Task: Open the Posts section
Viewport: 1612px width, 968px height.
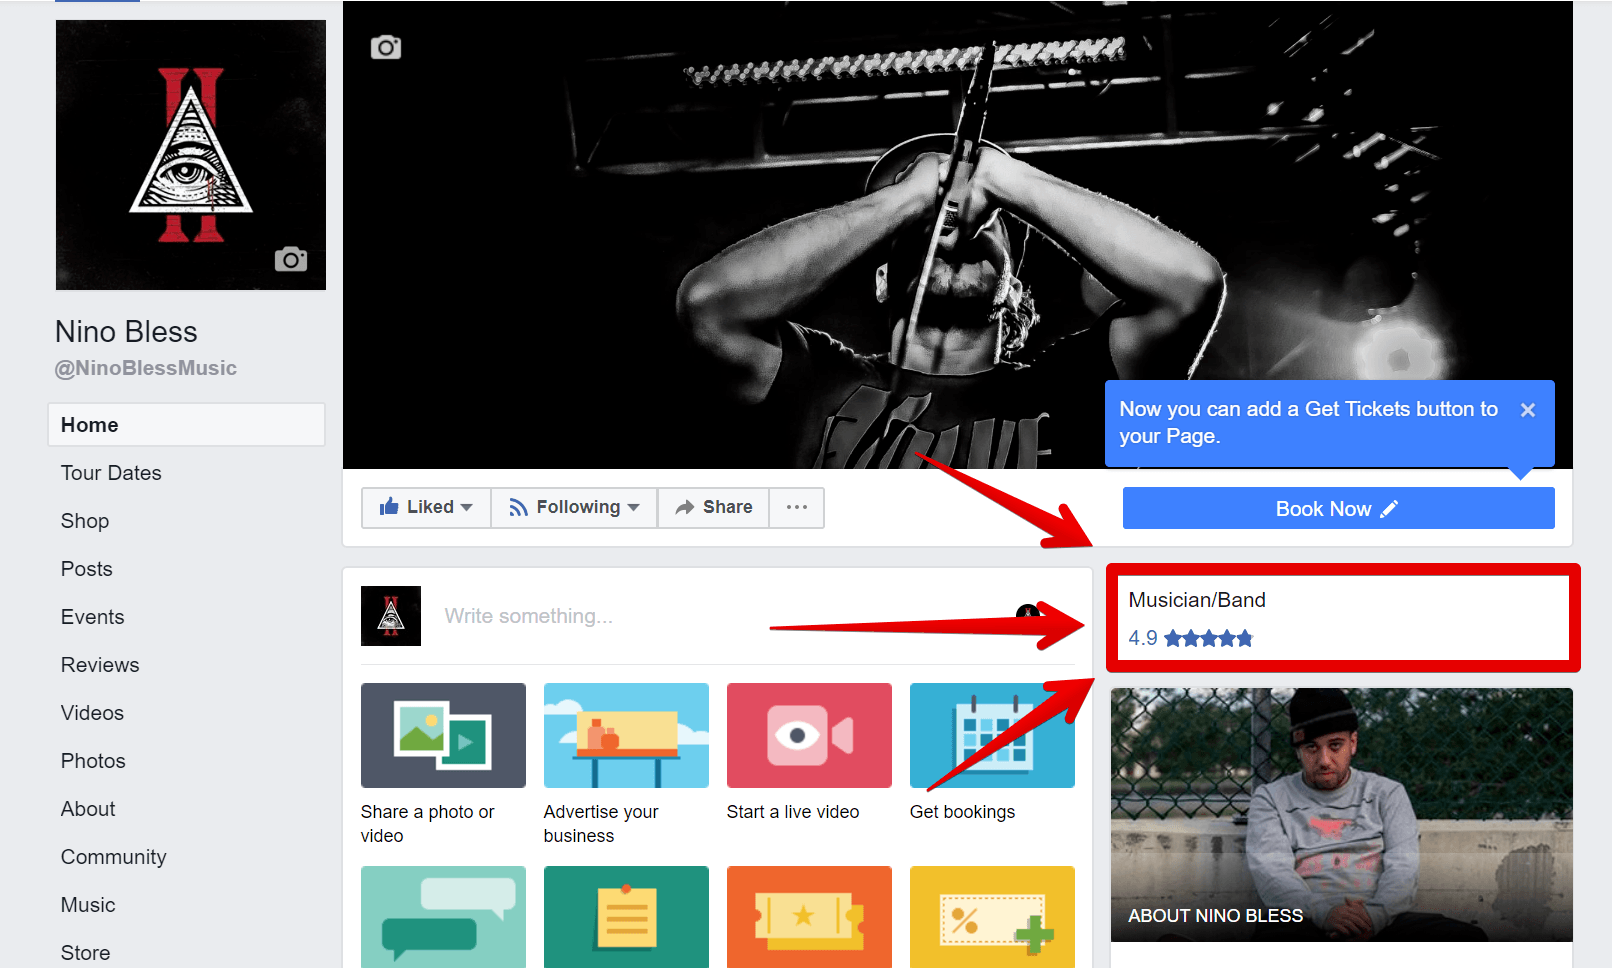Action: pos(87,569)
